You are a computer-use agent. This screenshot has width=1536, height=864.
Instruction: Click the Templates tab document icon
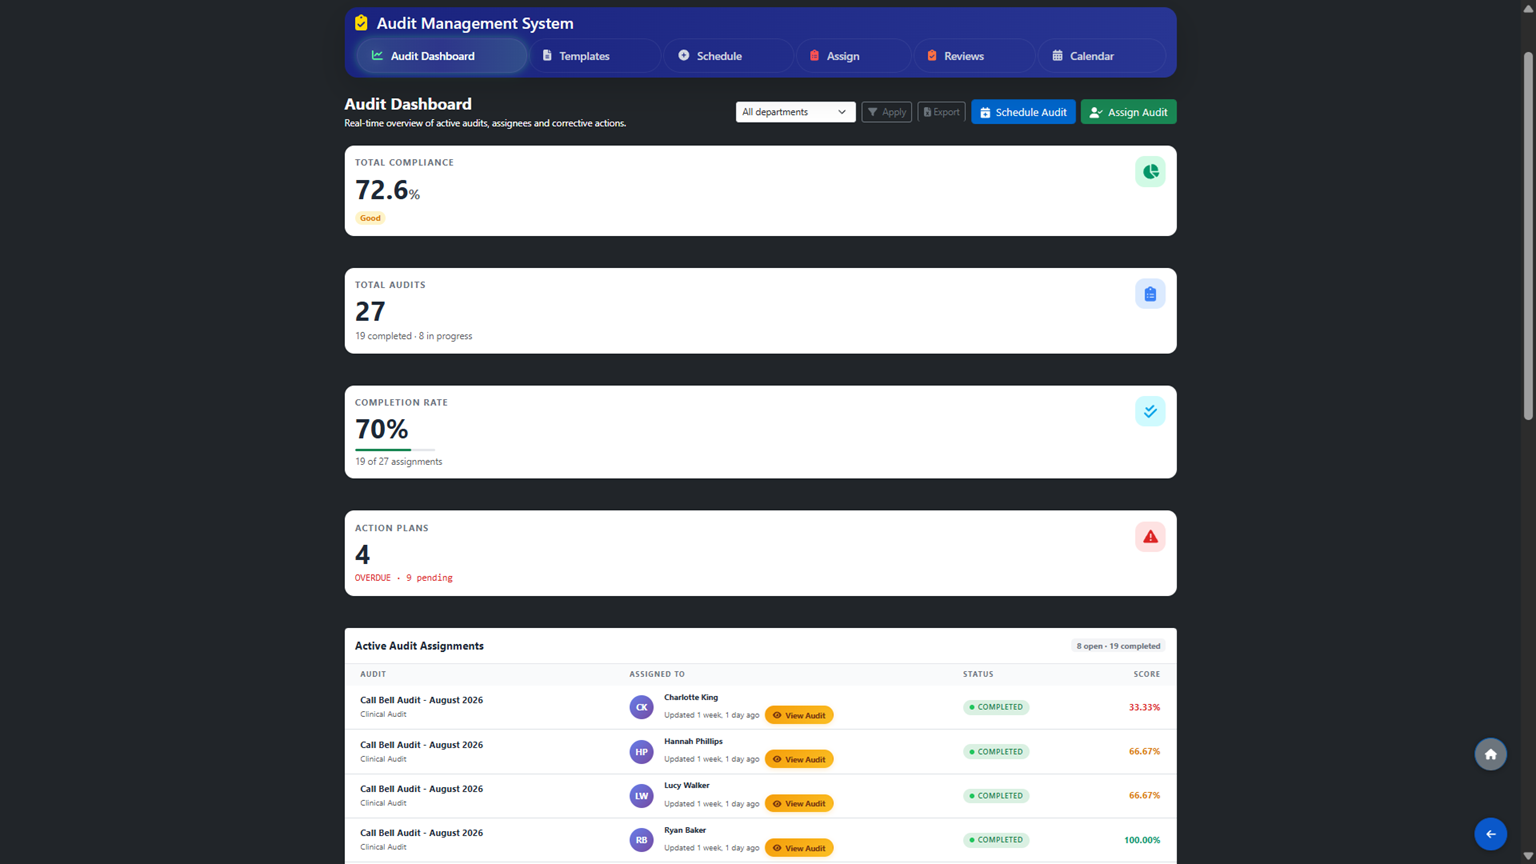[x=547, y=56]
